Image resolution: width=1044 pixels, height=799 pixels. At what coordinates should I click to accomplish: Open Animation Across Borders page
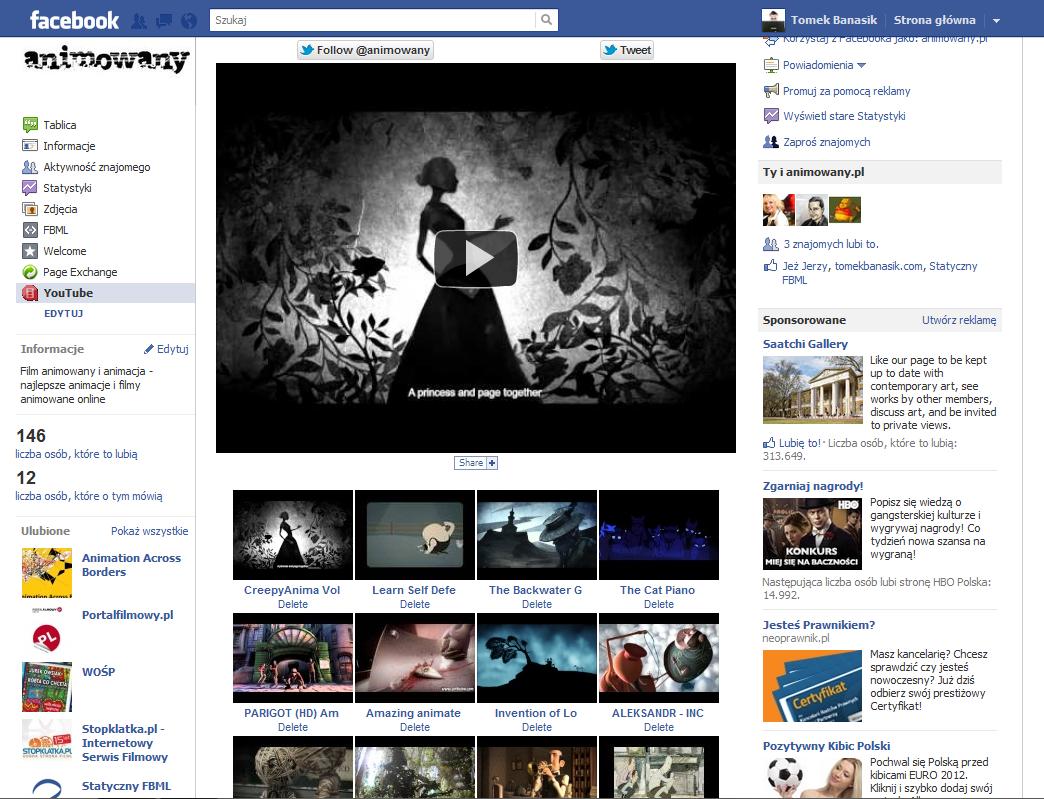pos(131,565)
